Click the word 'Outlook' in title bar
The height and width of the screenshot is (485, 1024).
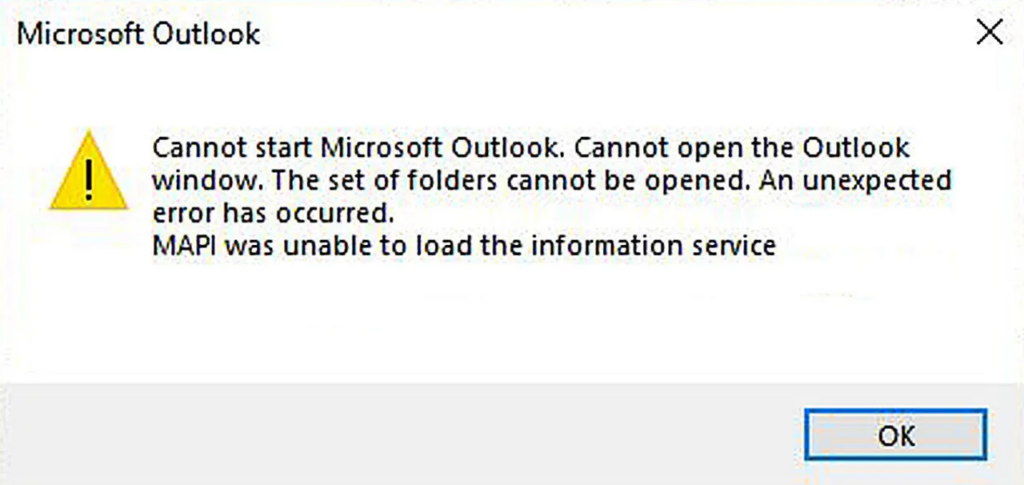[x=206, y=33]
